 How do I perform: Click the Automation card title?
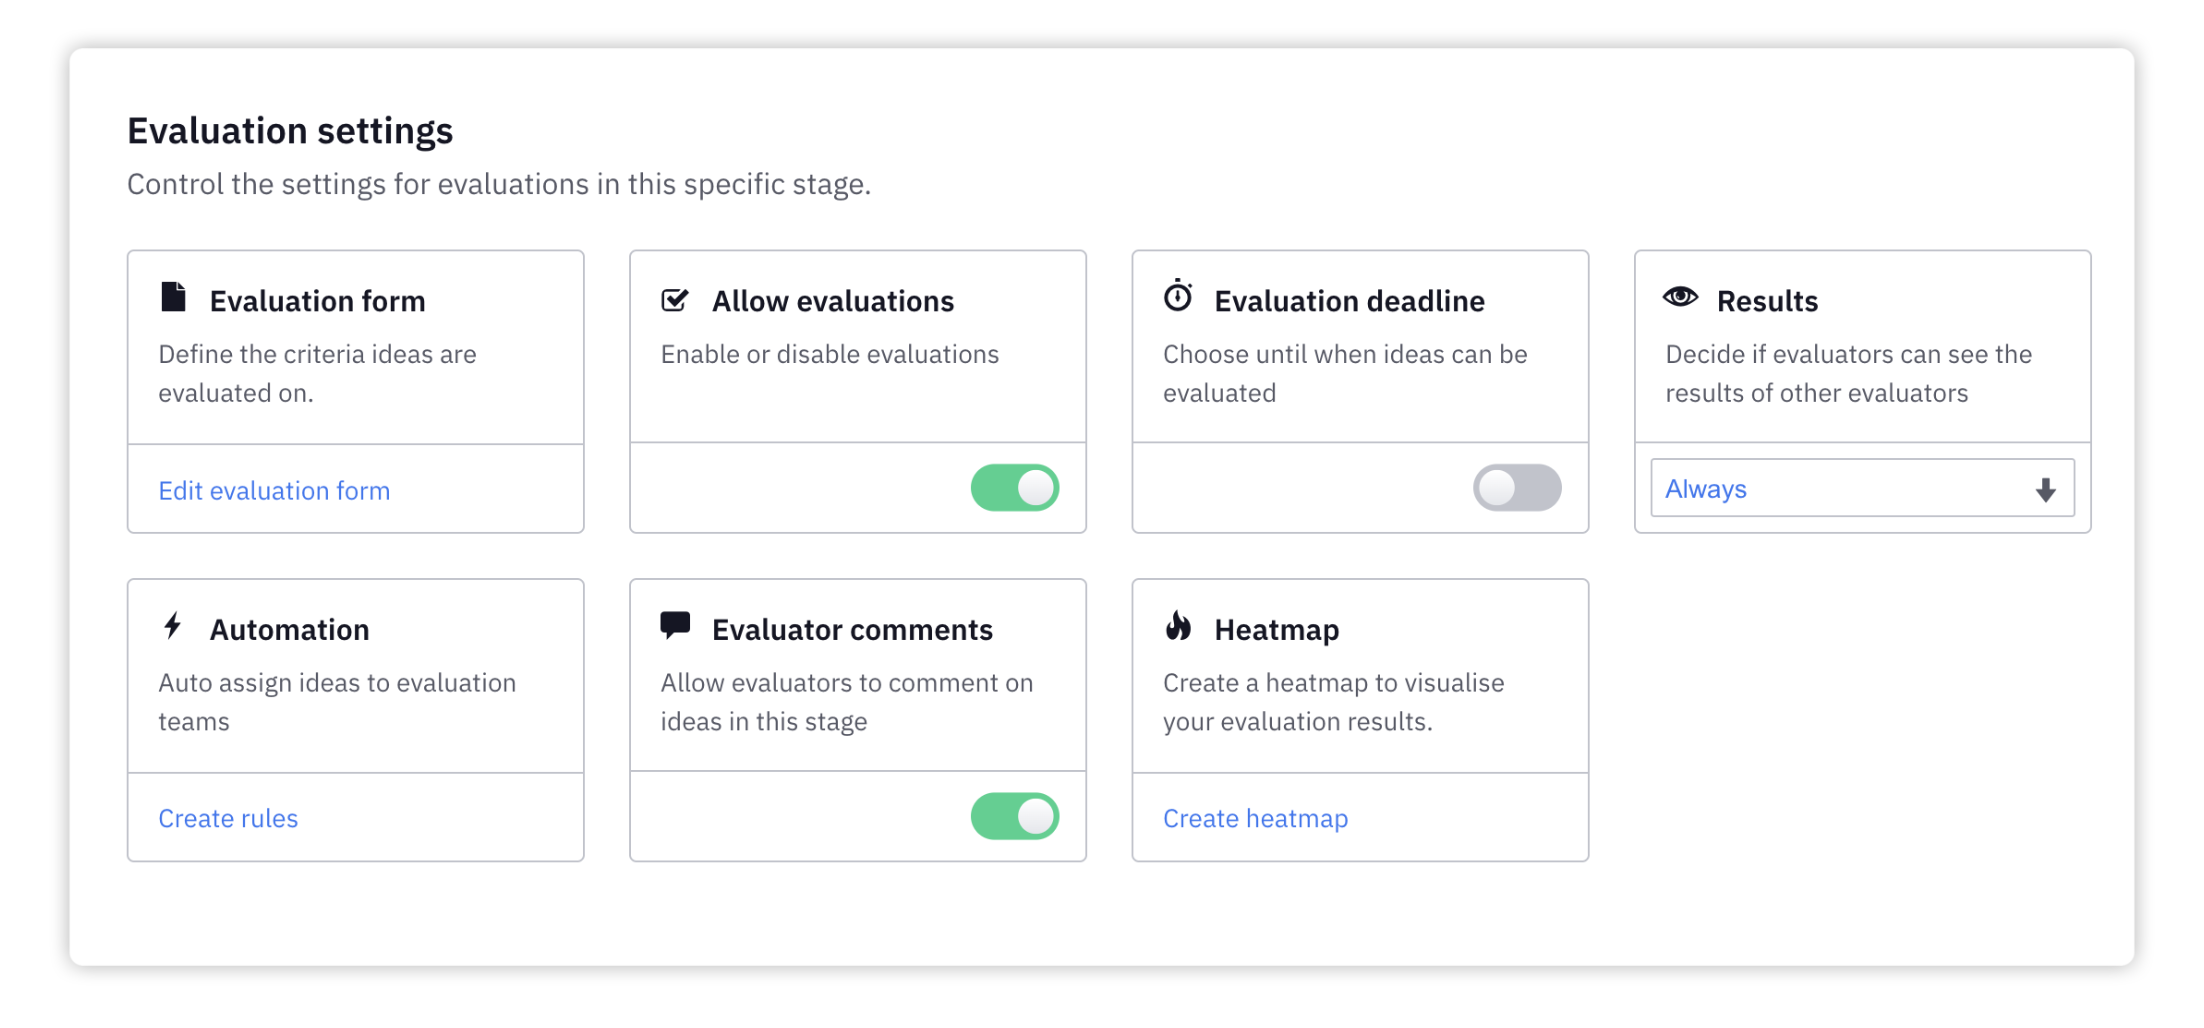tap(289, 630)
